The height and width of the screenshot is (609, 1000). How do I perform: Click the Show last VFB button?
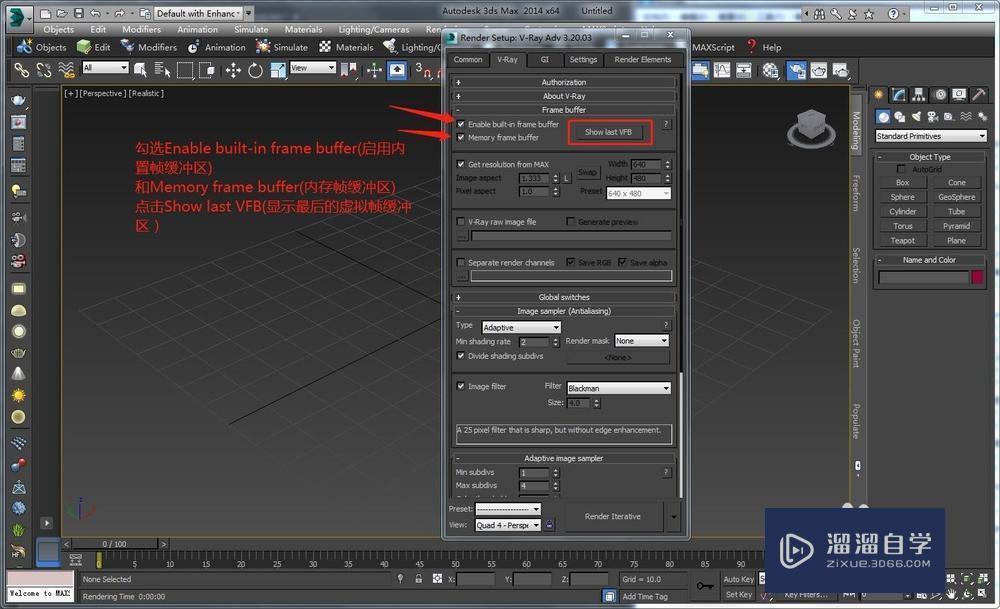click(608, 132)
